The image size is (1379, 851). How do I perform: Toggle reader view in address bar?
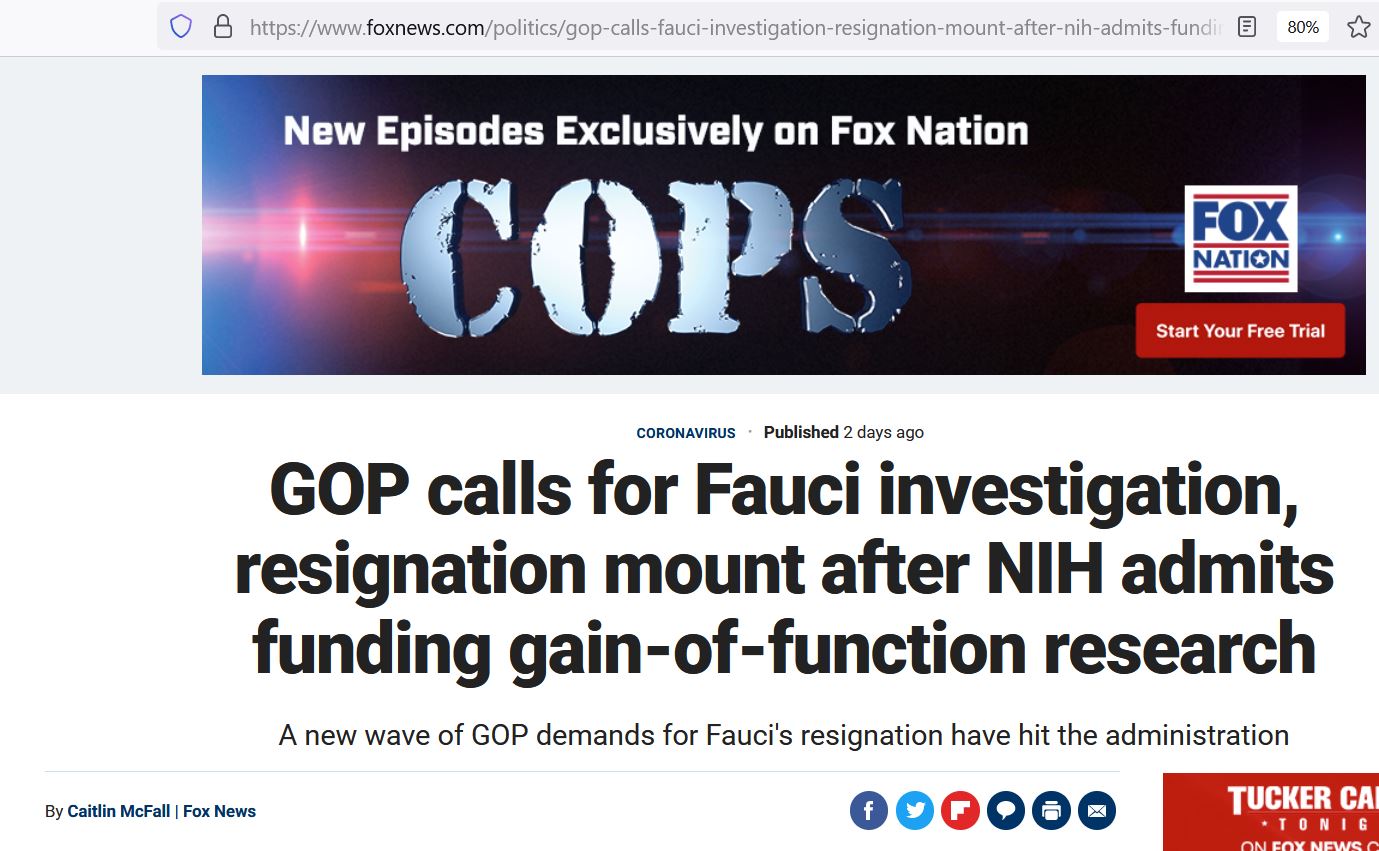[x=1247, y=27]
